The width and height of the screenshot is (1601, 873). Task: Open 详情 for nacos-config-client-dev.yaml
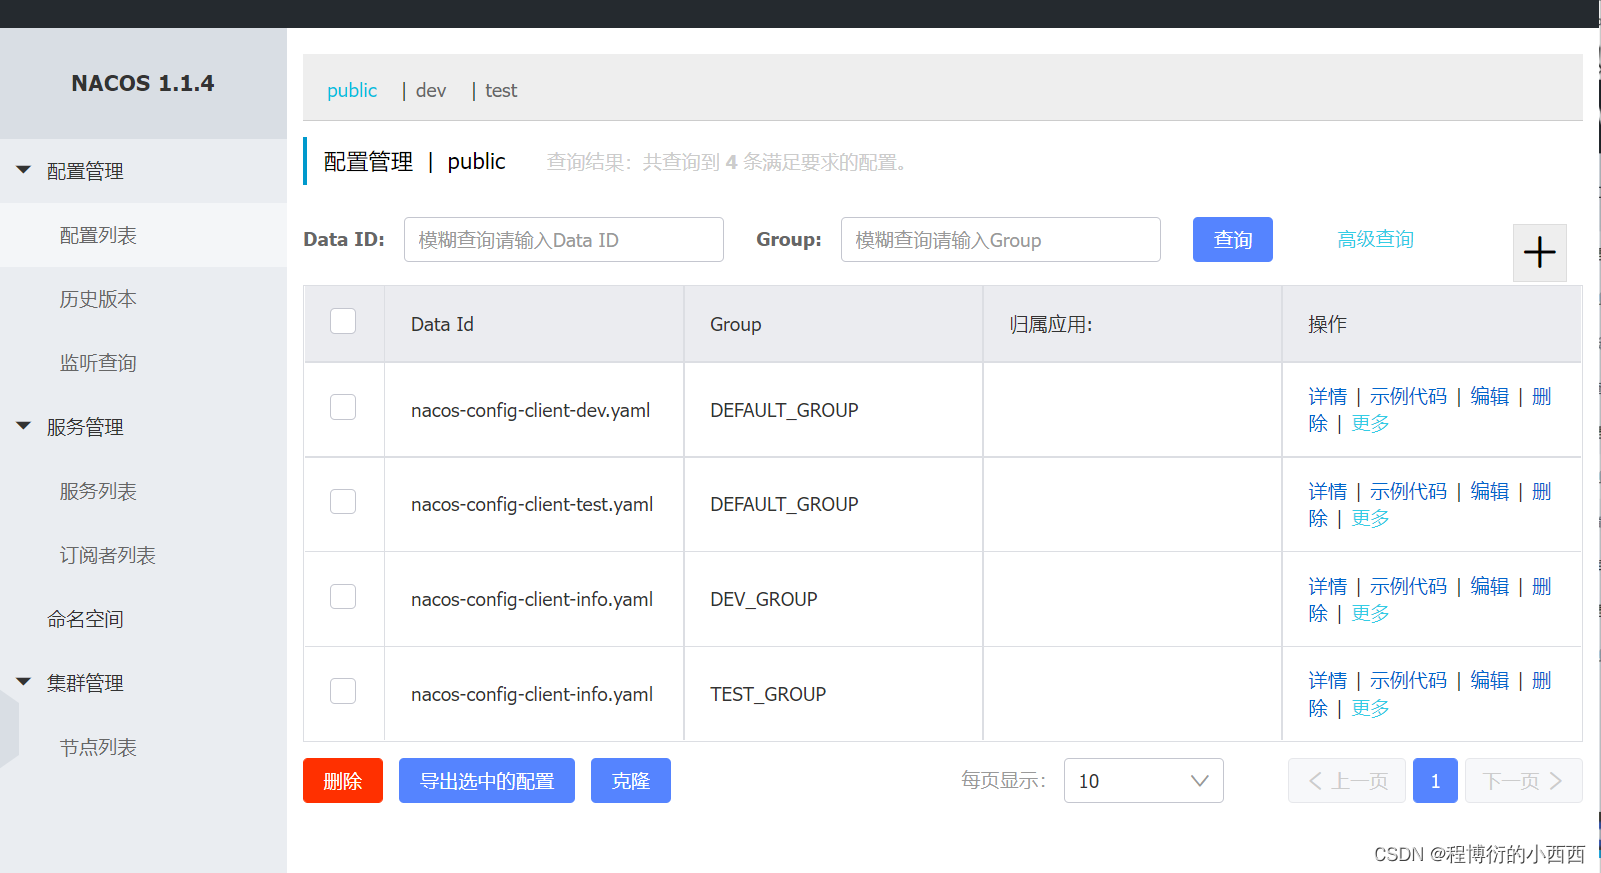click(1327, 396)
